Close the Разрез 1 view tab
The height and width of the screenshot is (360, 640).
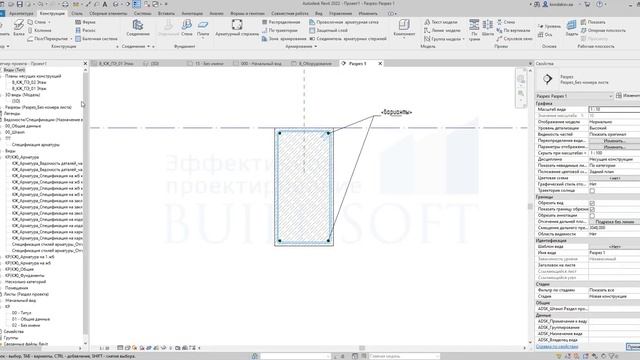(380, 64)
